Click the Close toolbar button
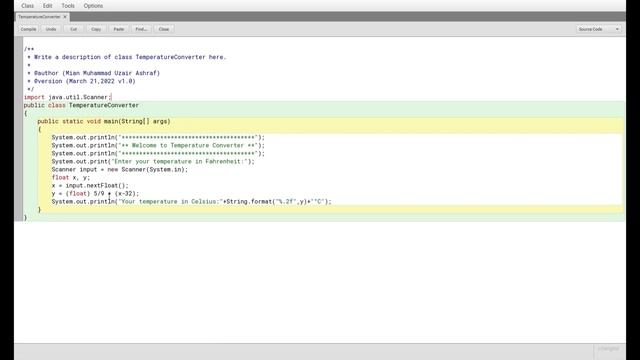Screen dimensions: 640x360 point(164,29)
